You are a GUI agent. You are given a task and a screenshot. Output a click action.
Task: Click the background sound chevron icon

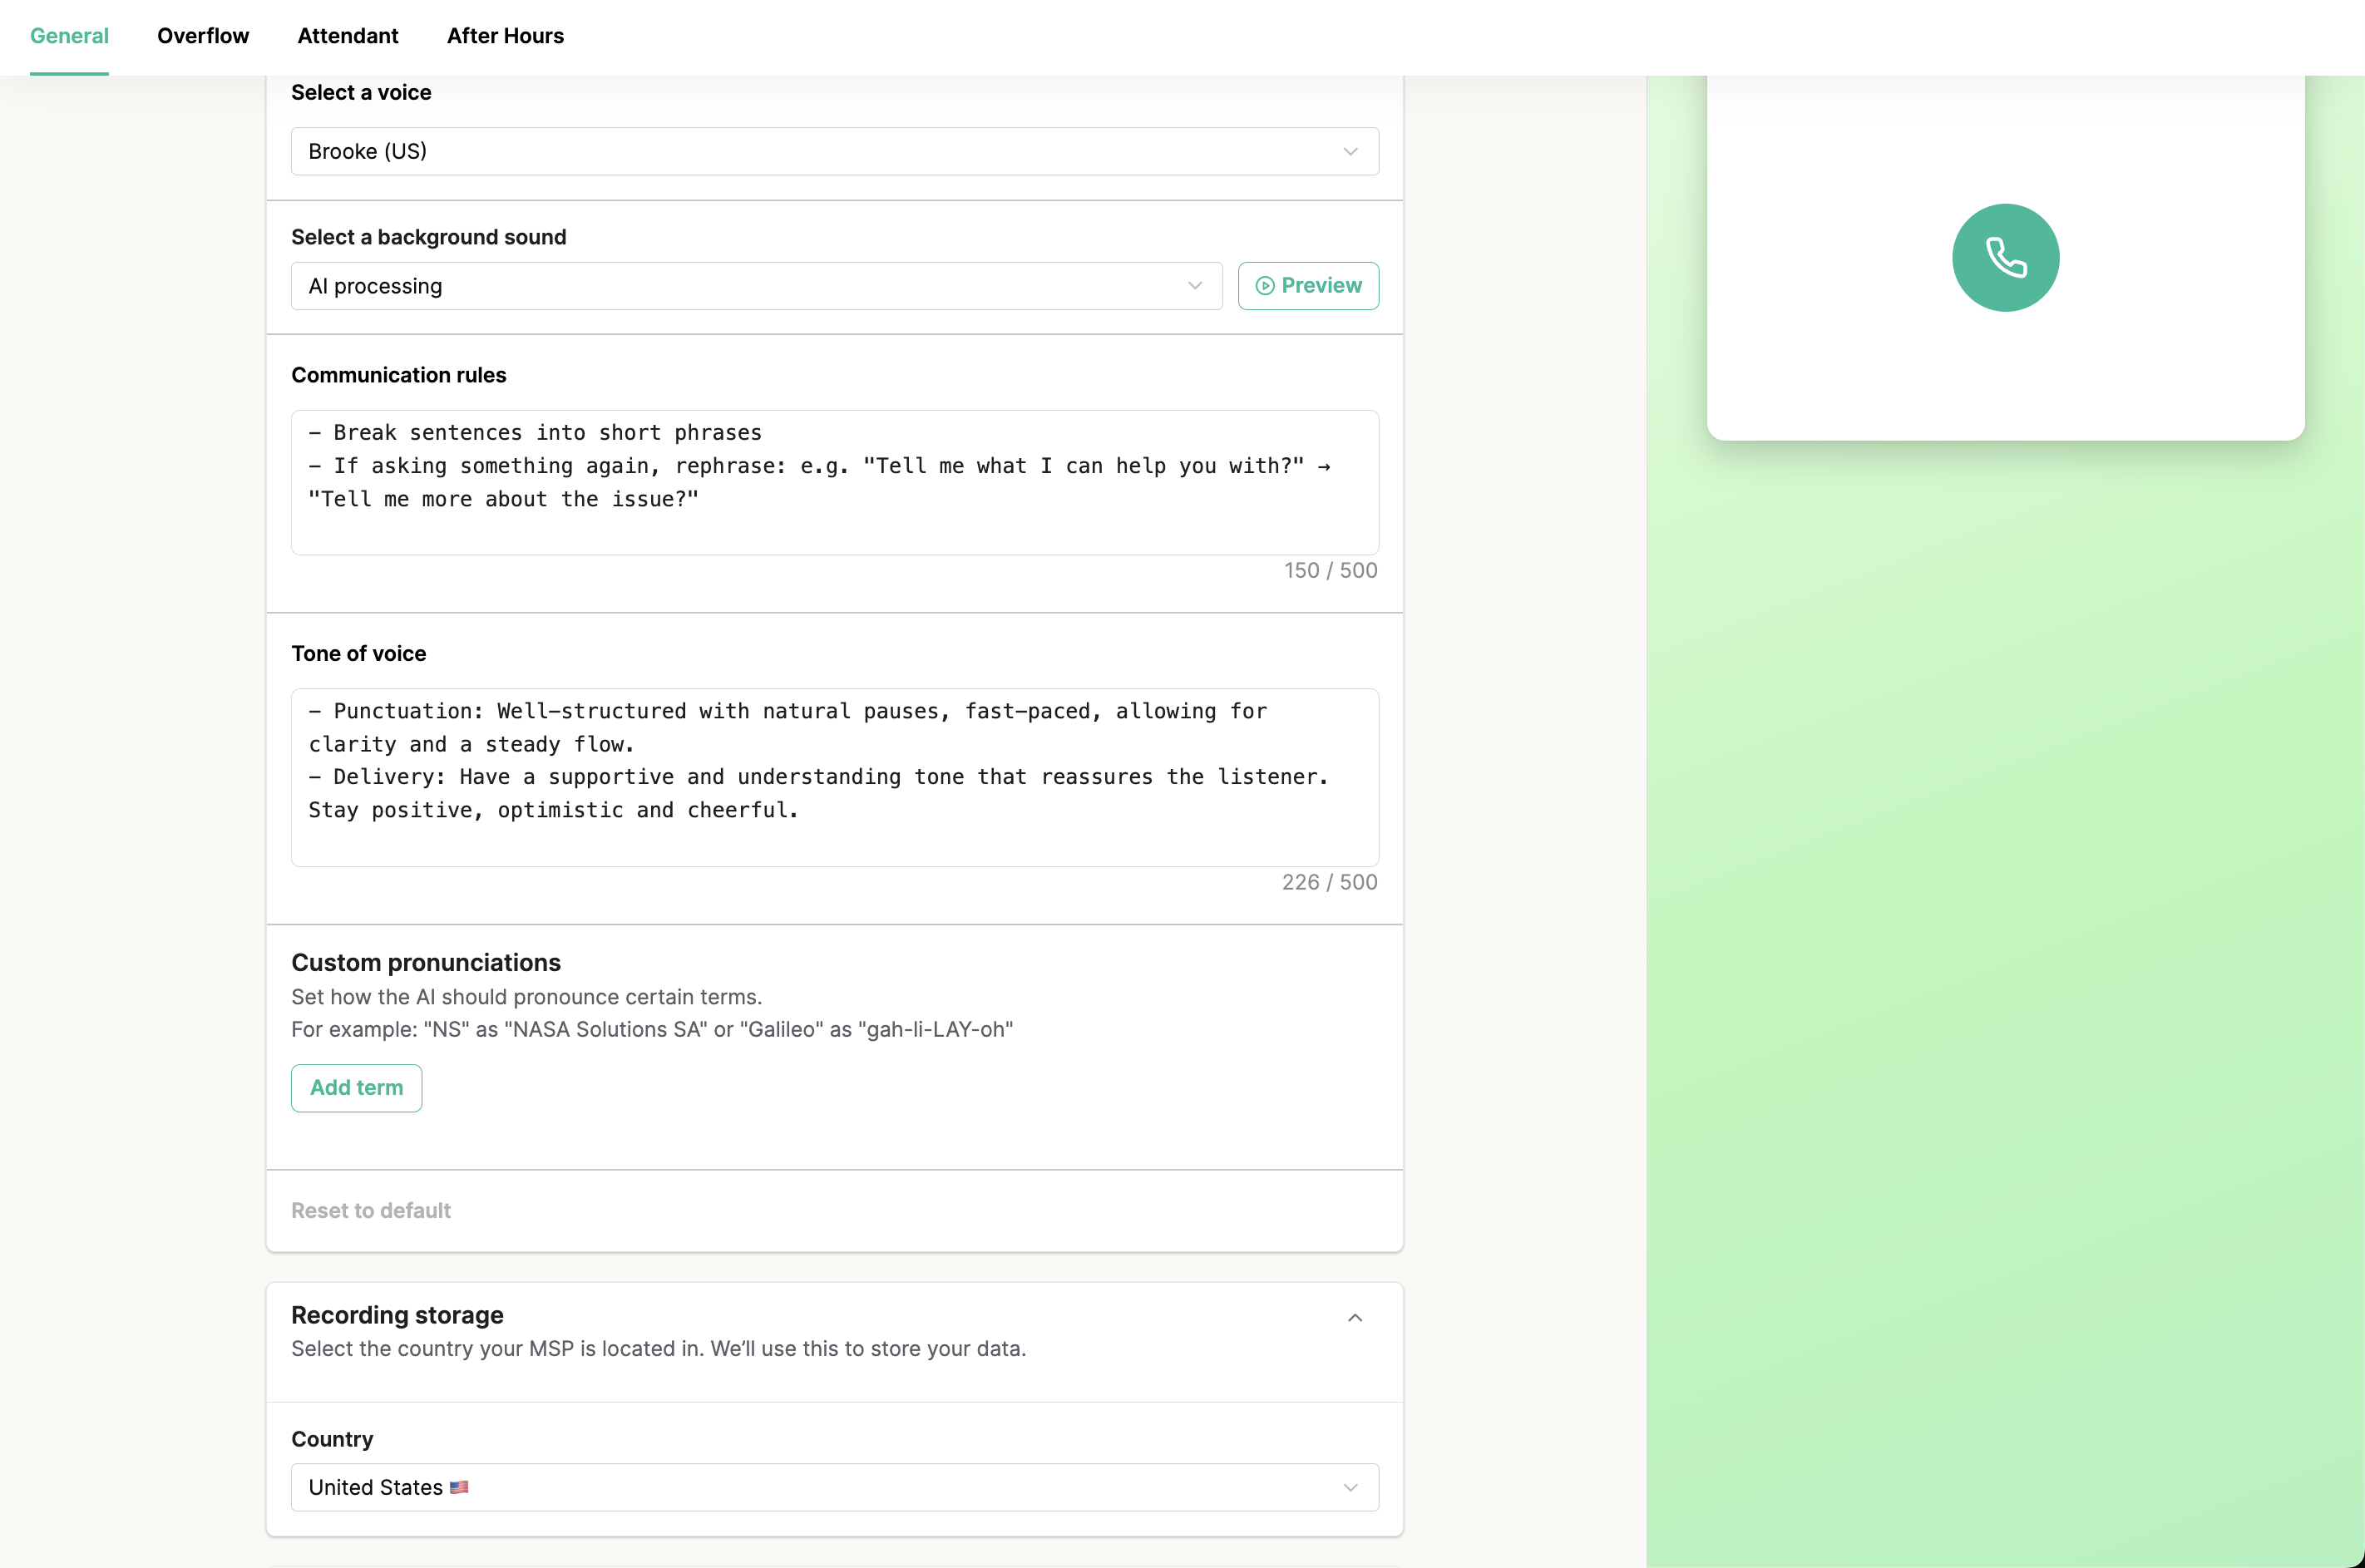(1194, 286)
